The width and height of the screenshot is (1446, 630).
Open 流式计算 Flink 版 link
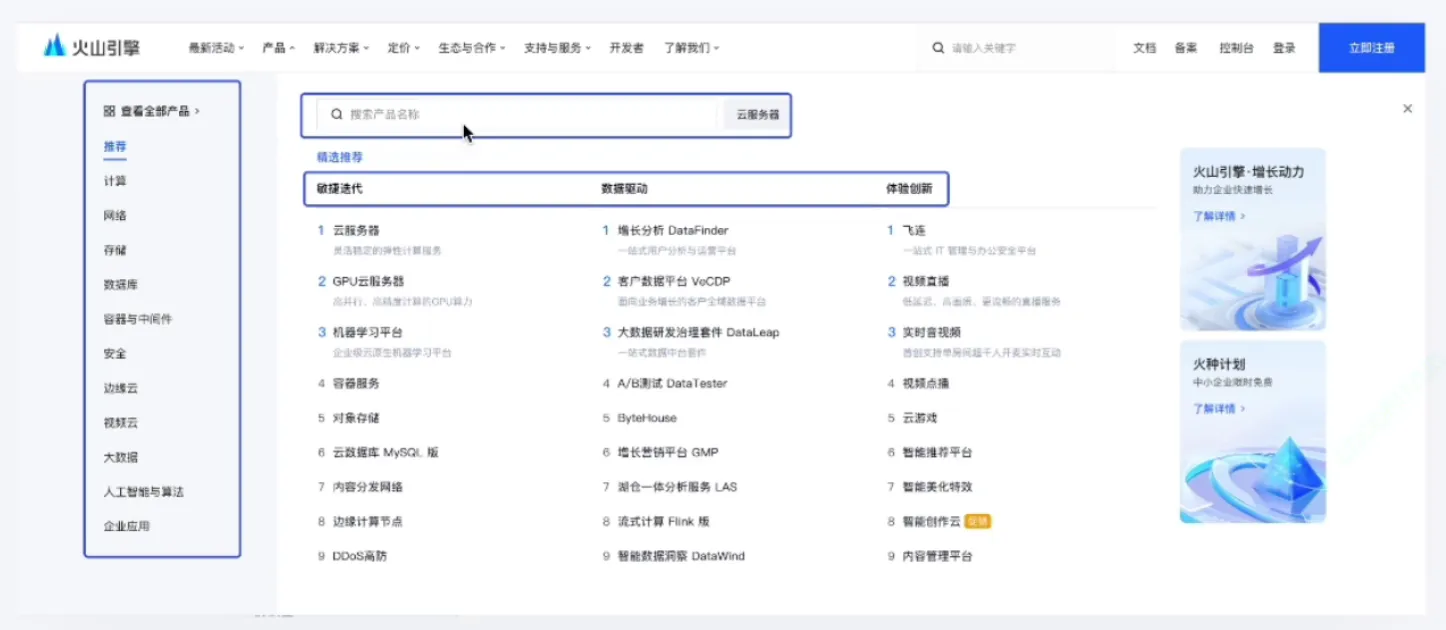pyautogui.click(x=663, y=521)
